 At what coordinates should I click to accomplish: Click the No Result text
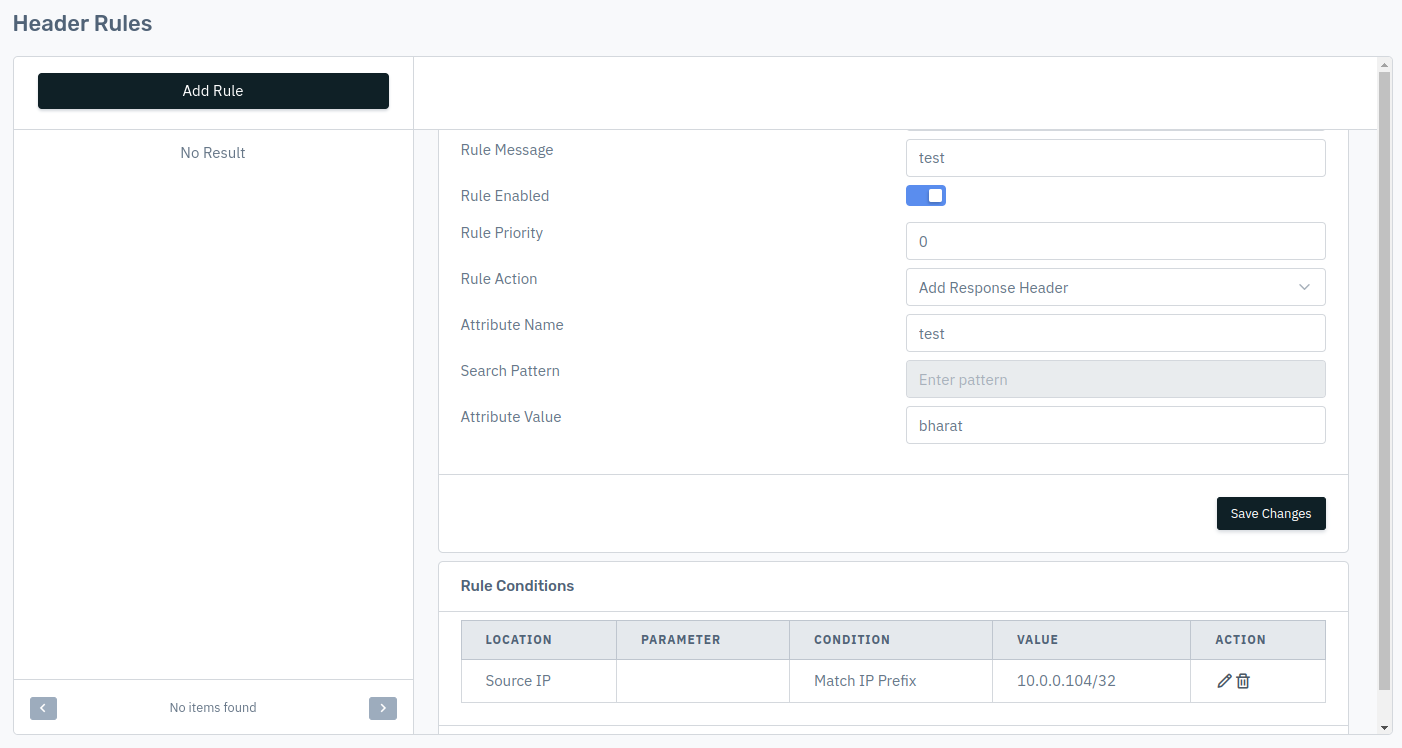213,153
